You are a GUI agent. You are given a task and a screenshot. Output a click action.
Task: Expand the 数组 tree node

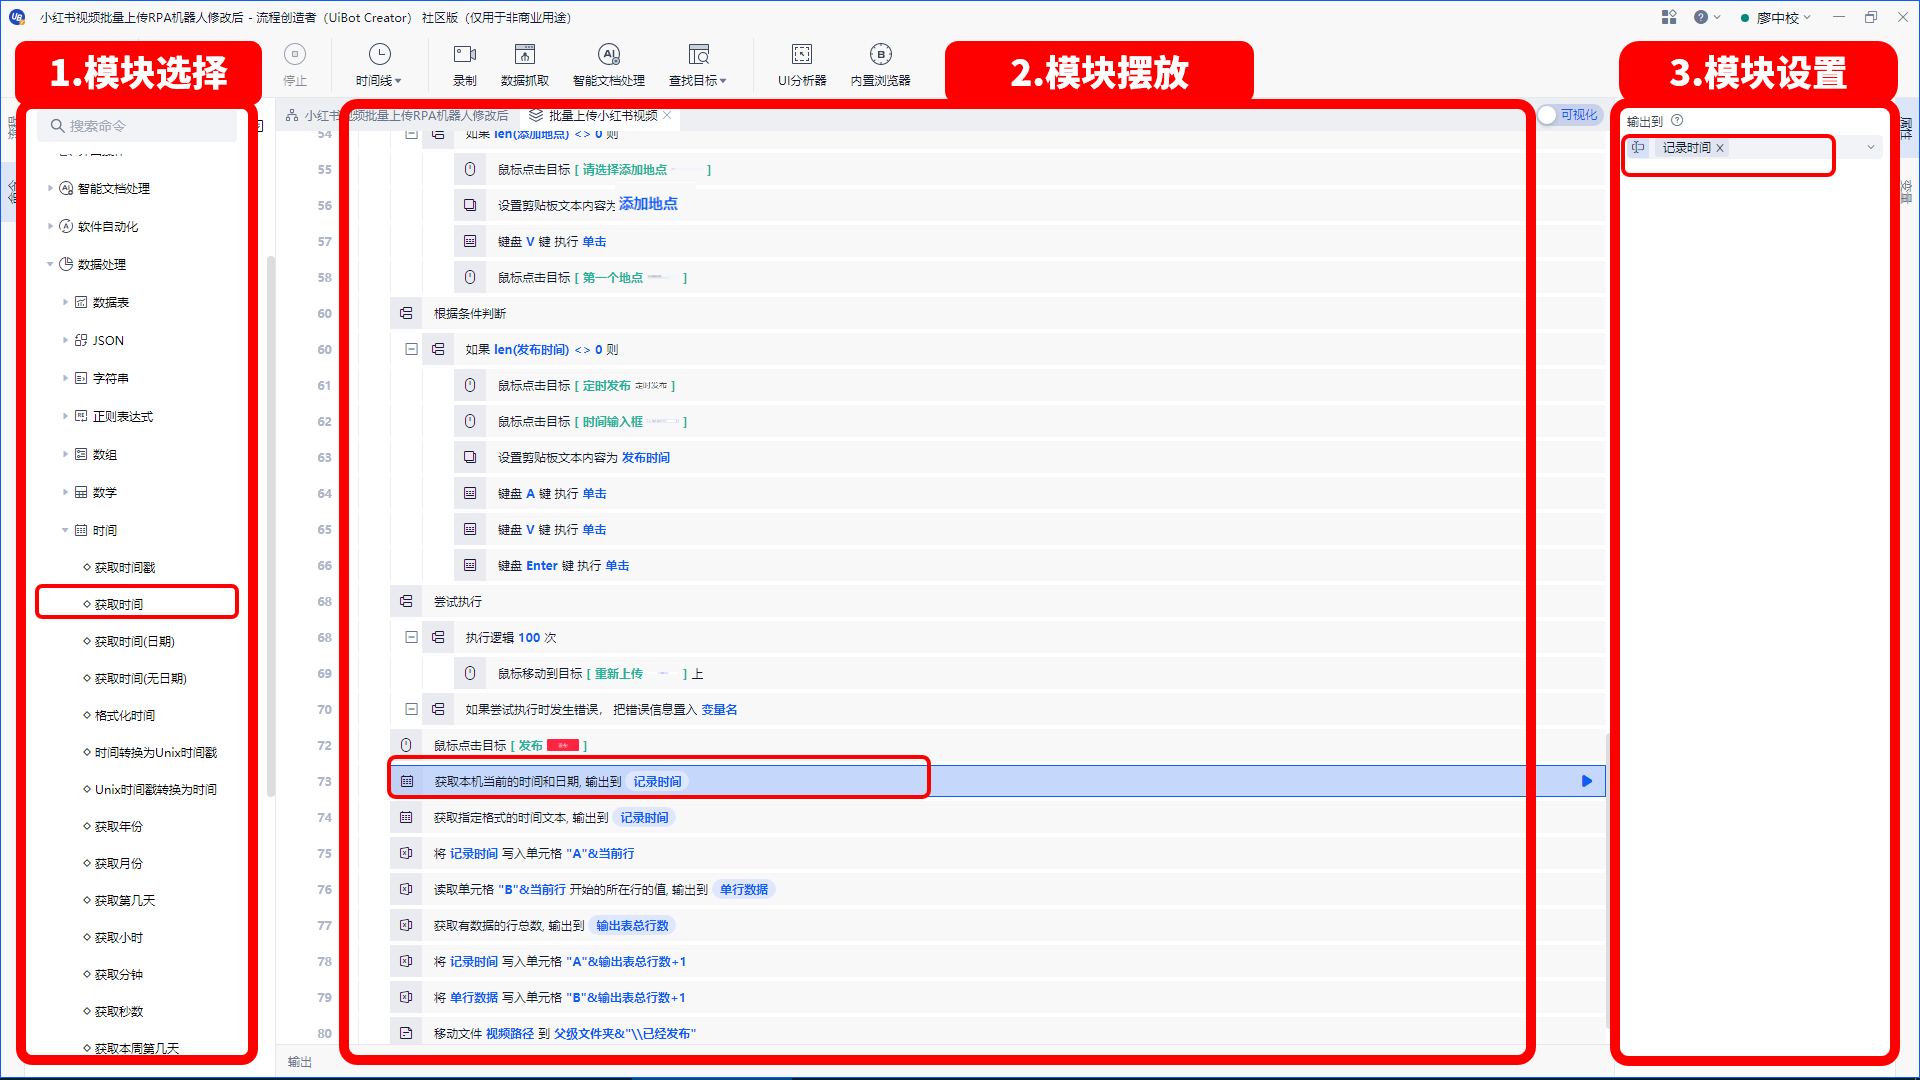[66, 454]
